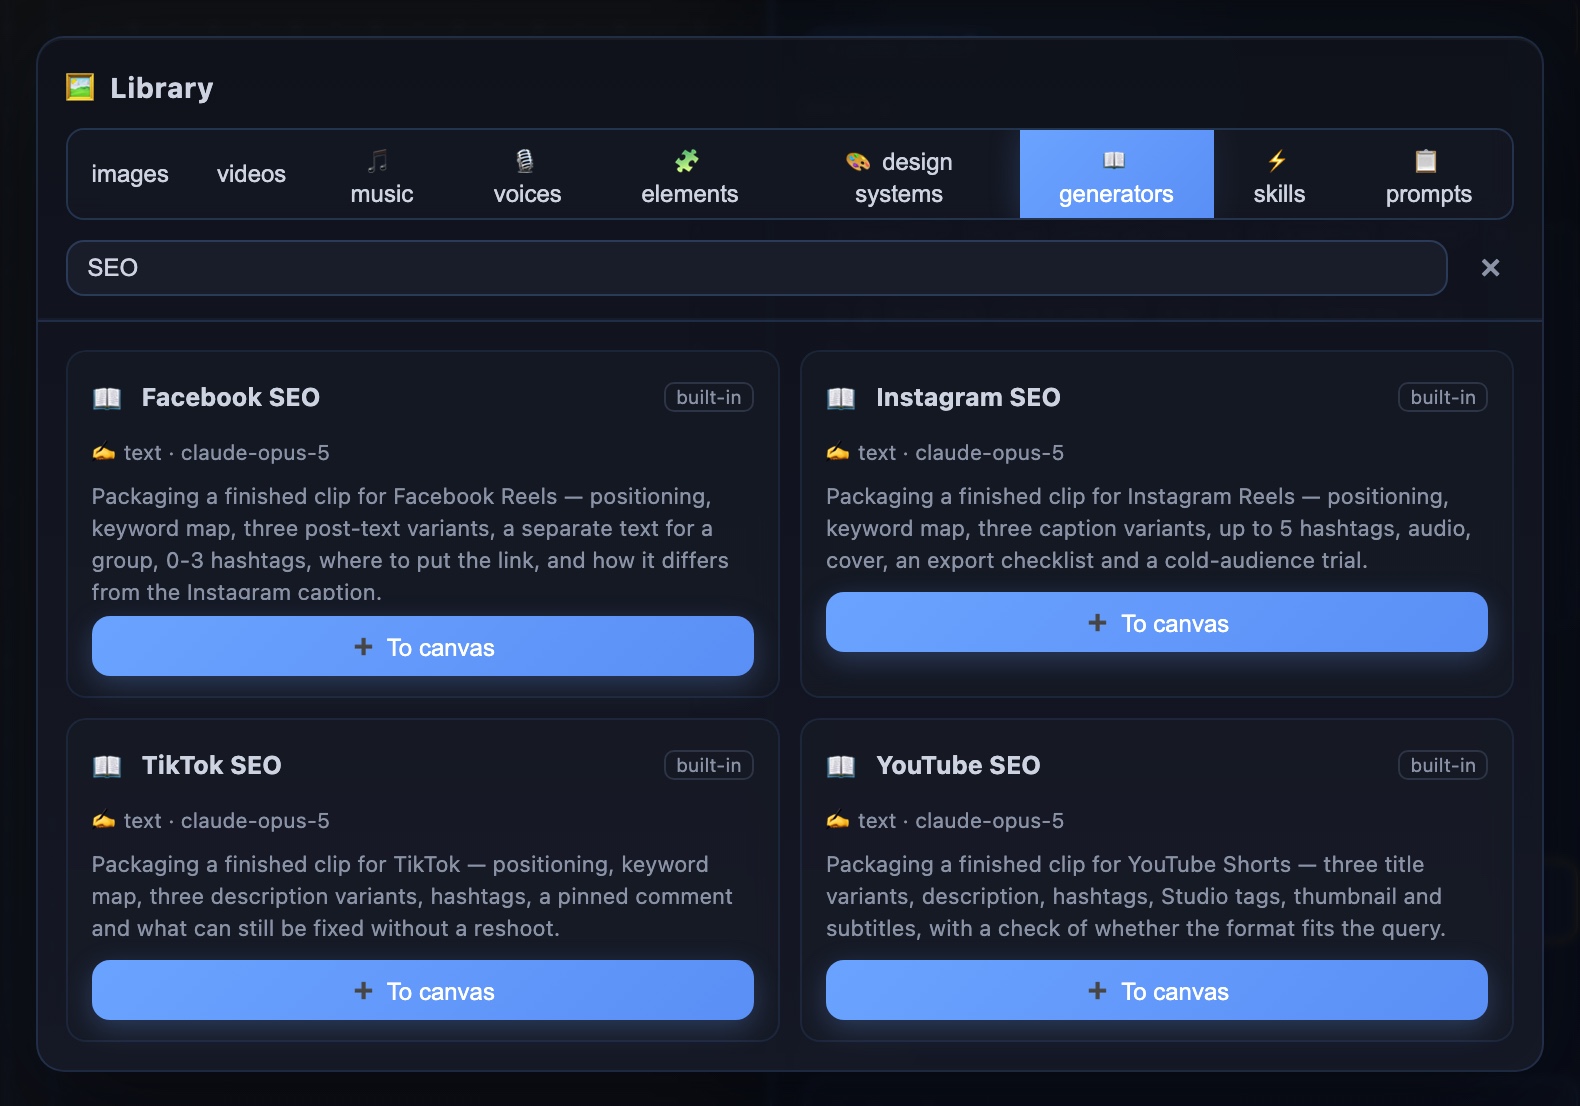The height and width of the screenshot is (1106, 1580).
Task: Select the voices tab
Action: pyautogui.click(x=527, y=174)
